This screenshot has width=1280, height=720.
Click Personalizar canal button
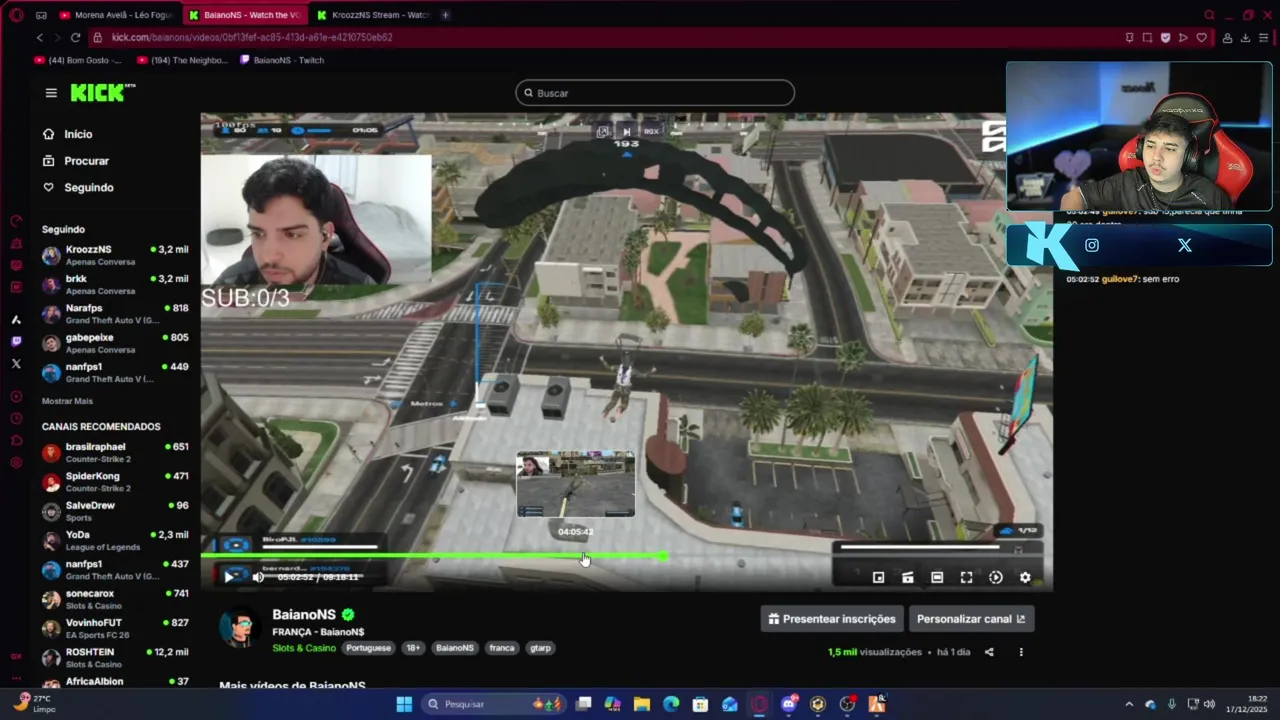[971, 619]
